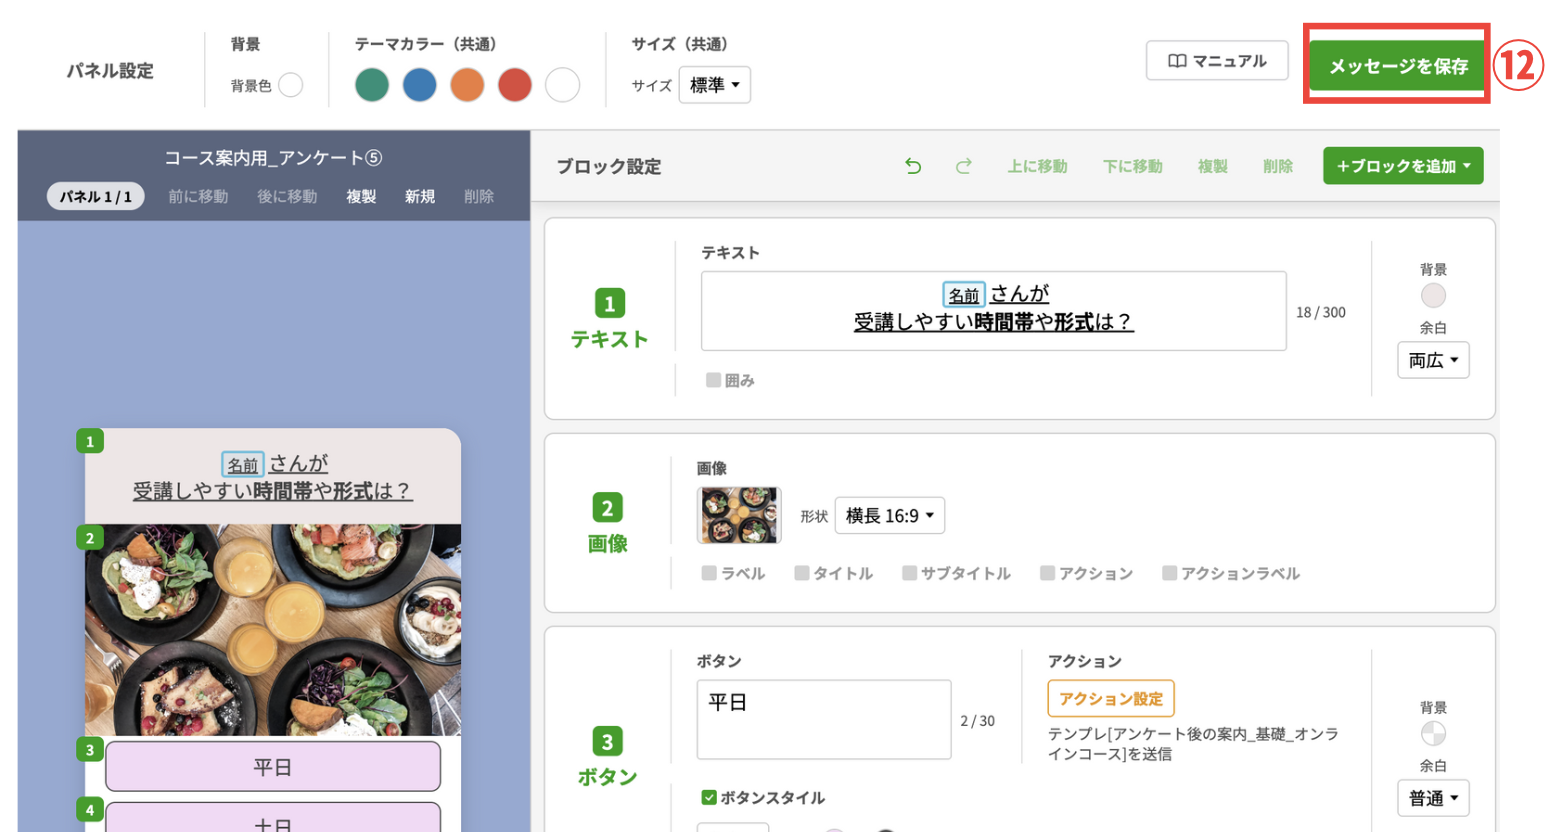Image resolution: width=1550 pixels, height=832 pixels.
Task: Expand the +ブロックを追加 dropdown
Action: click(x=1402, y=166)
